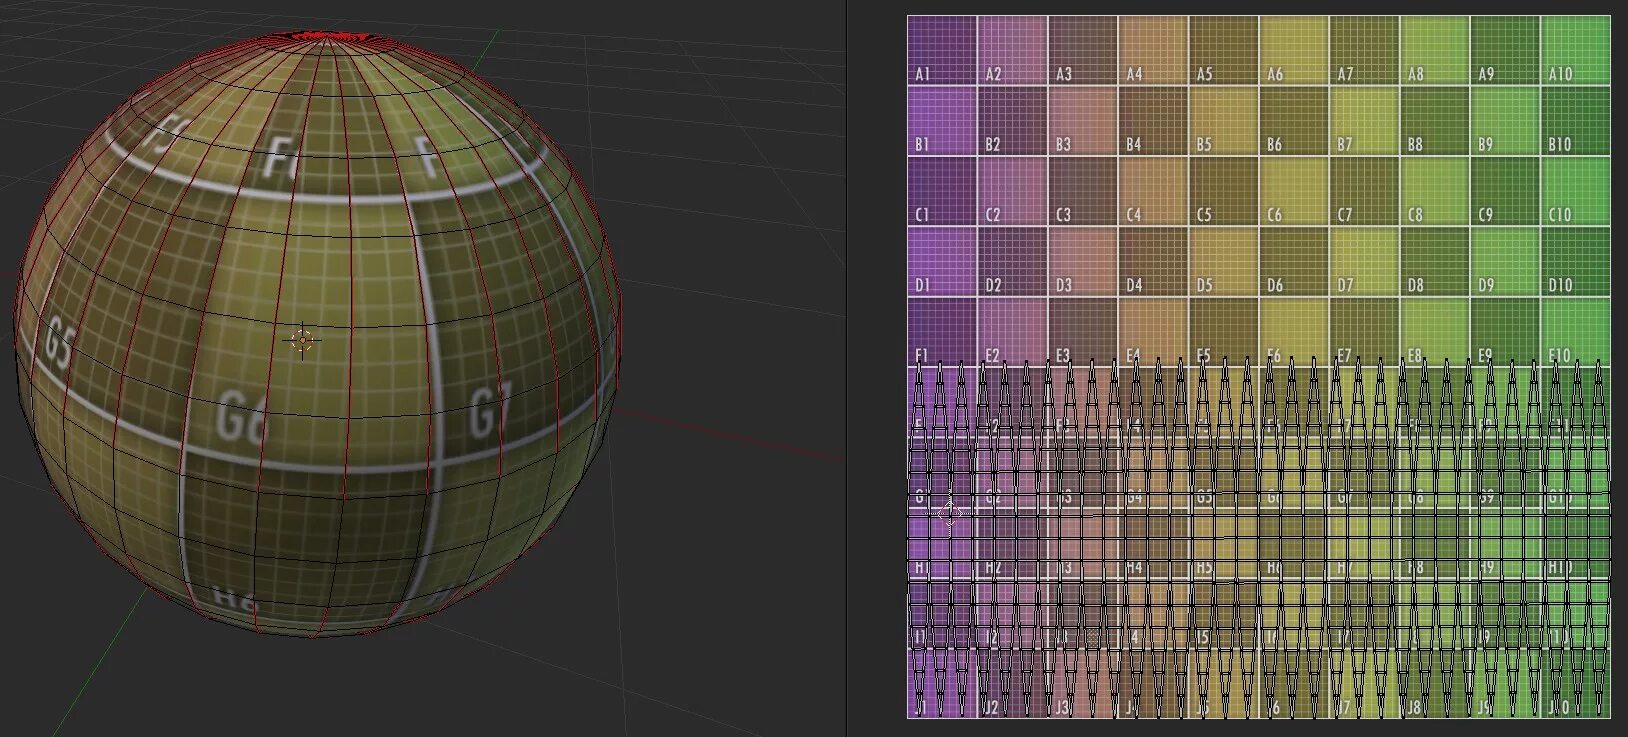1628x737 pixels.
Task: Select the C1 tile in UV grid
Action: (942, 191)
